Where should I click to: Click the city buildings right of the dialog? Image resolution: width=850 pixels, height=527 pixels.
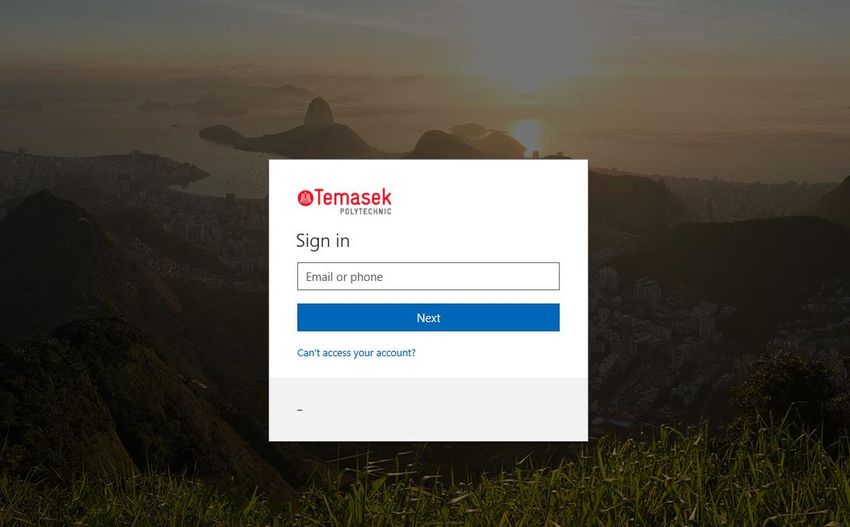[678, 325]
